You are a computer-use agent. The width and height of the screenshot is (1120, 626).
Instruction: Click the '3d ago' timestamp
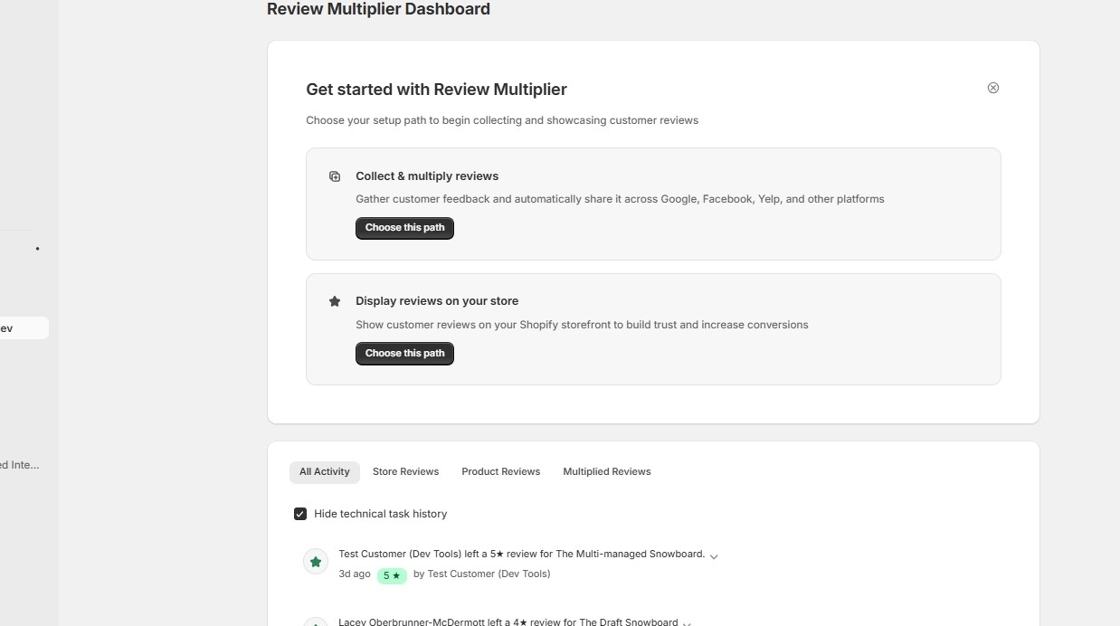(x=354, y=574)
